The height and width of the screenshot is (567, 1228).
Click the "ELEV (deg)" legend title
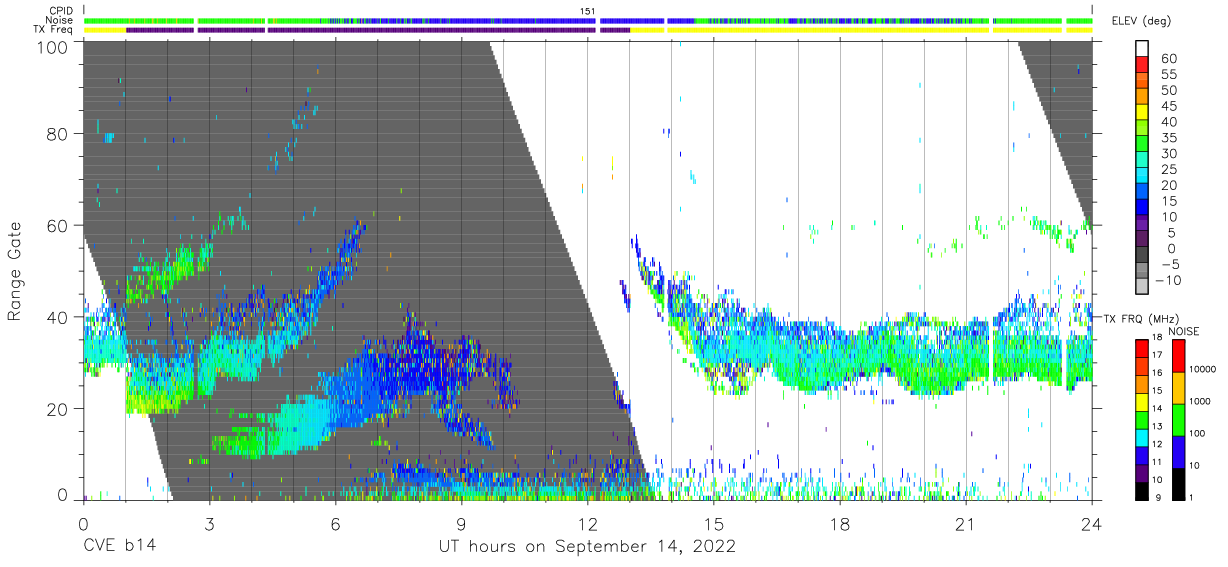pyautogui.click(x=1141, y=20)
